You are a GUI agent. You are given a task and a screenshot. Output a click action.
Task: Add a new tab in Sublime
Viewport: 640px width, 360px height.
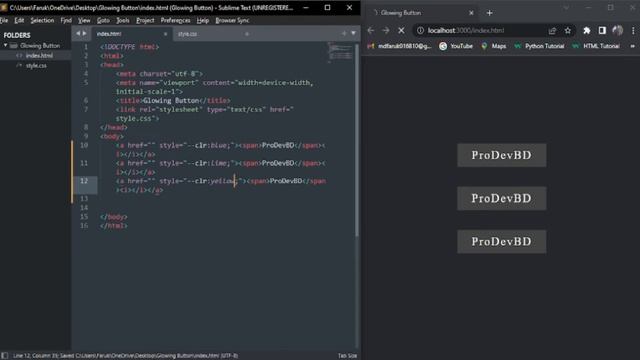click(344, 33)
